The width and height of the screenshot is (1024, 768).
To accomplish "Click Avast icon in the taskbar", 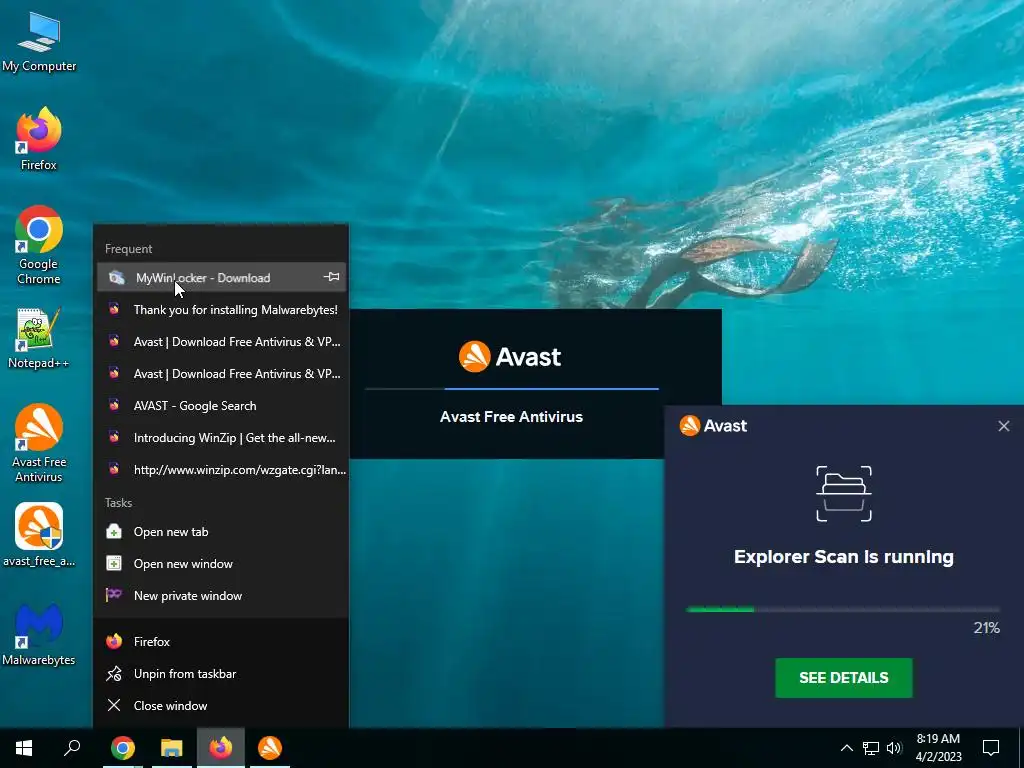I will tap(270, 748).
